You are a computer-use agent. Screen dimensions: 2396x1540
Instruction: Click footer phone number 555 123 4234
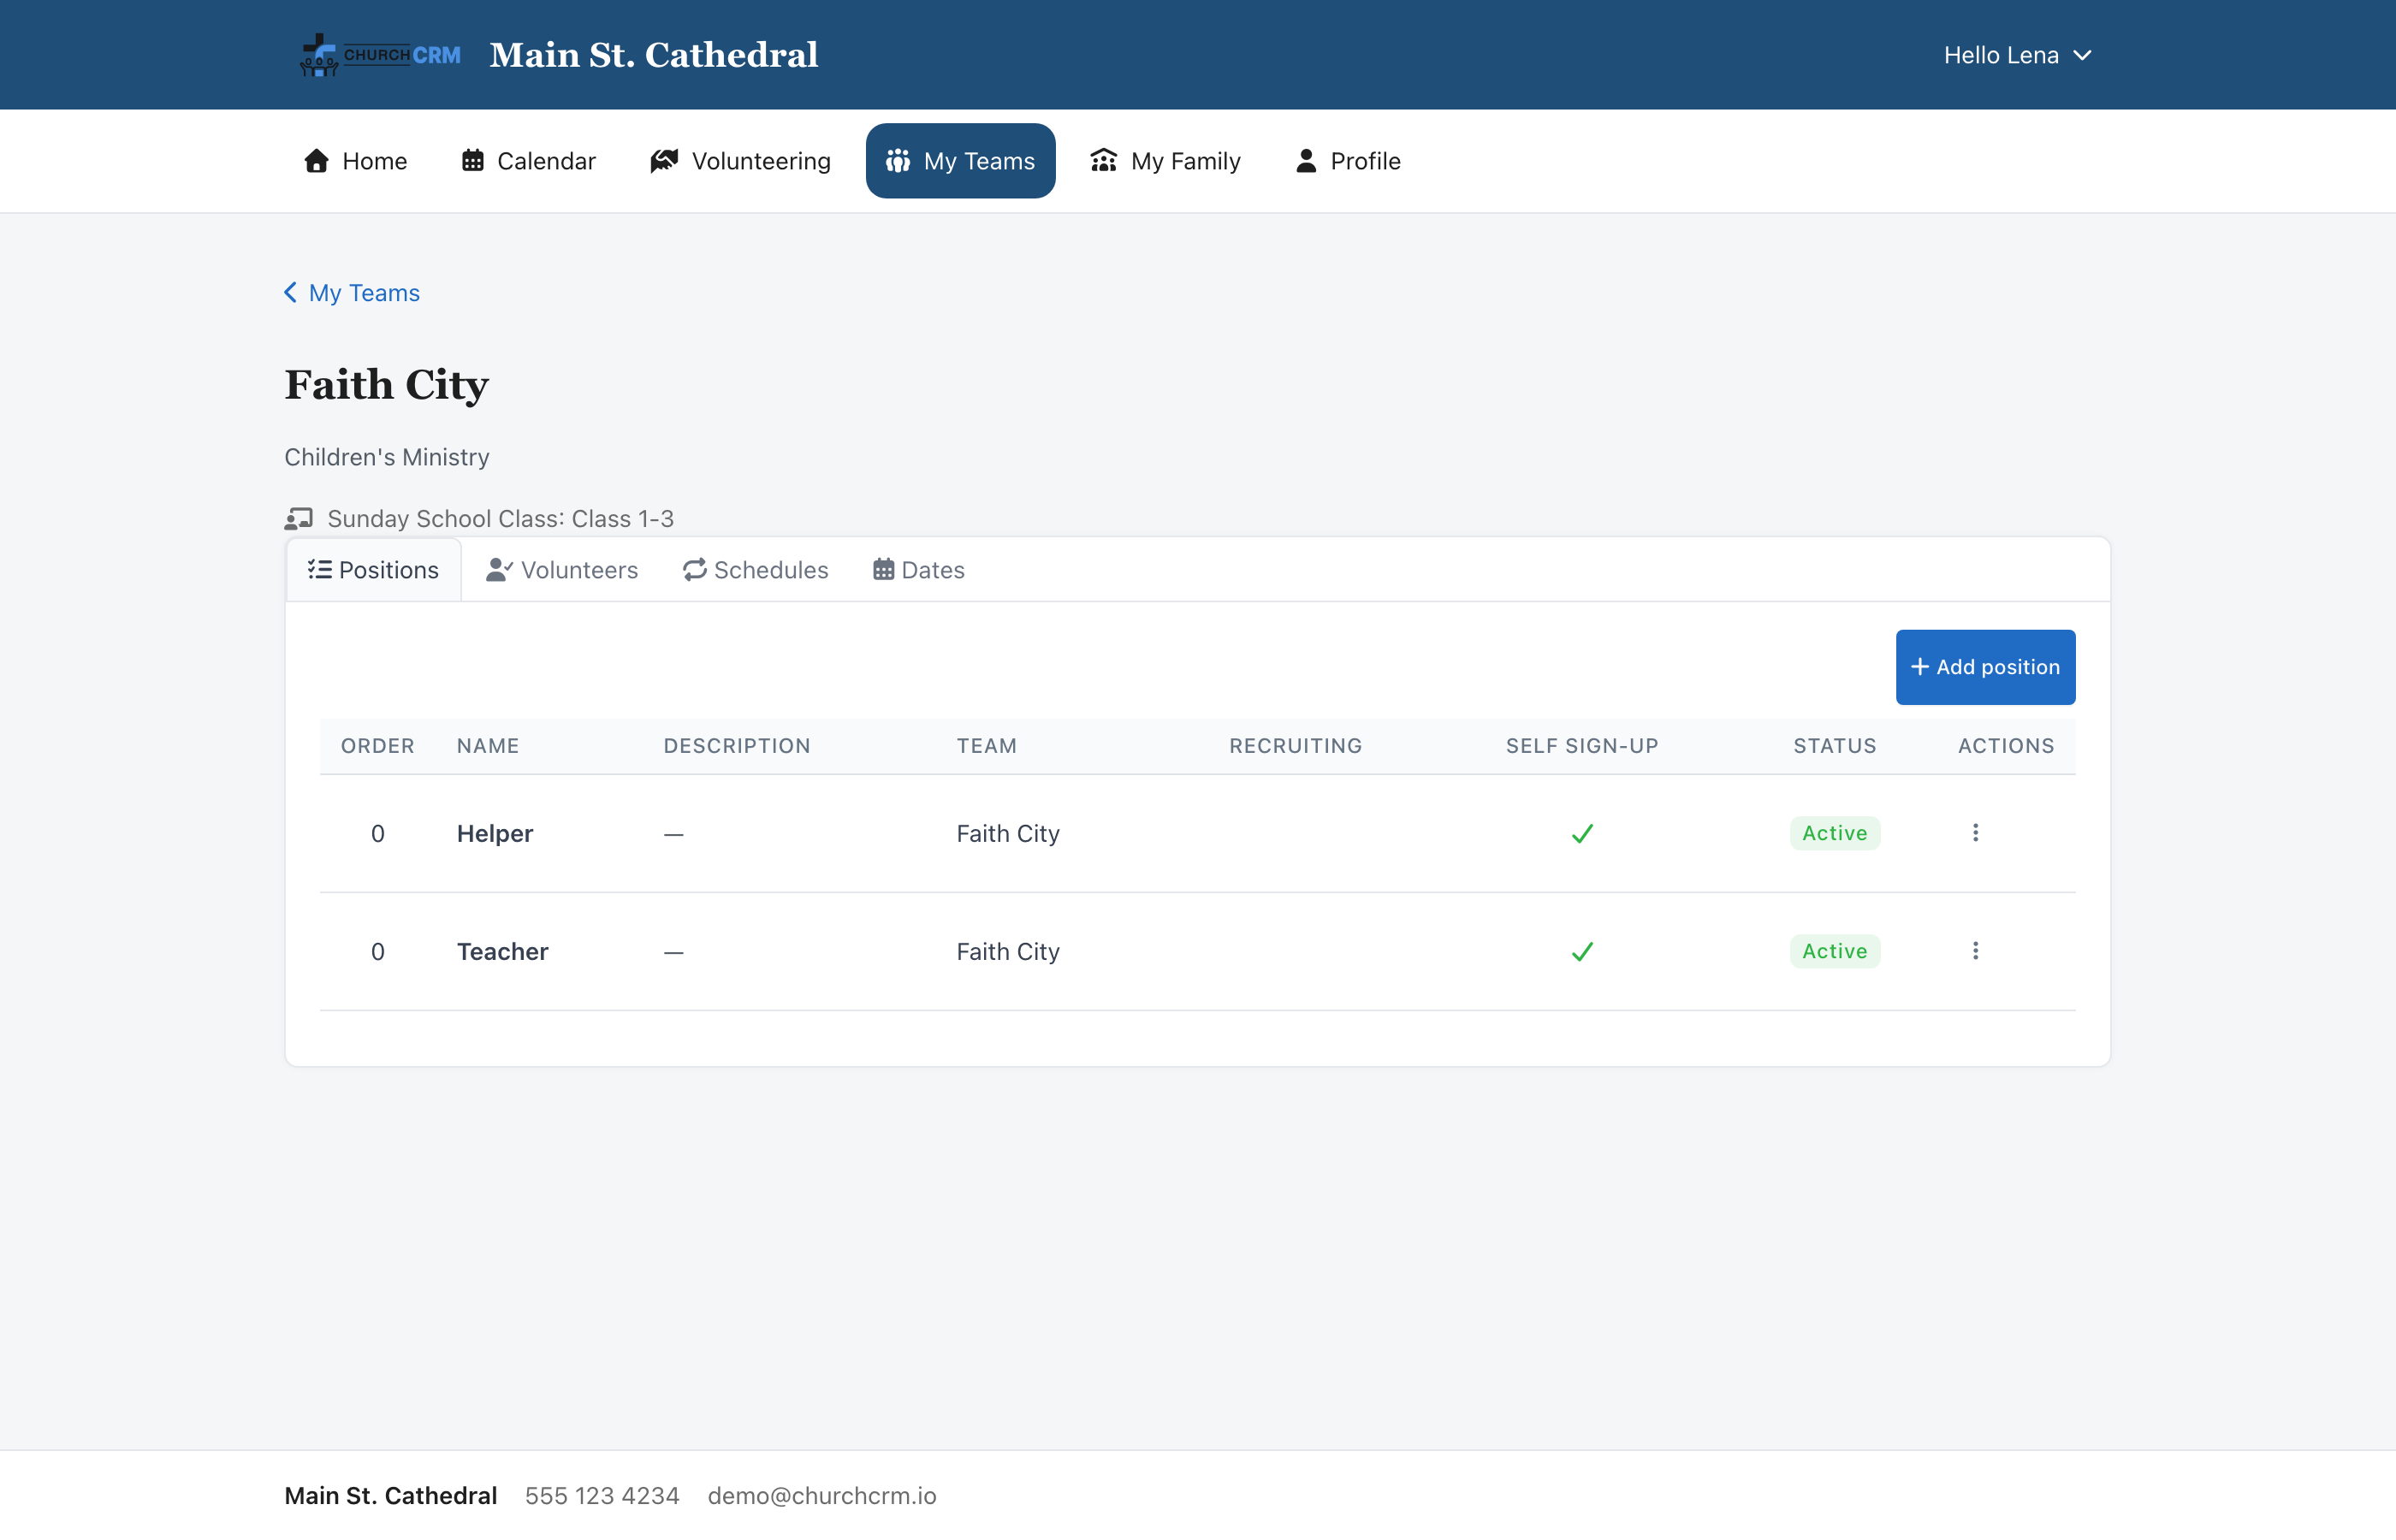click(602, 1495)
